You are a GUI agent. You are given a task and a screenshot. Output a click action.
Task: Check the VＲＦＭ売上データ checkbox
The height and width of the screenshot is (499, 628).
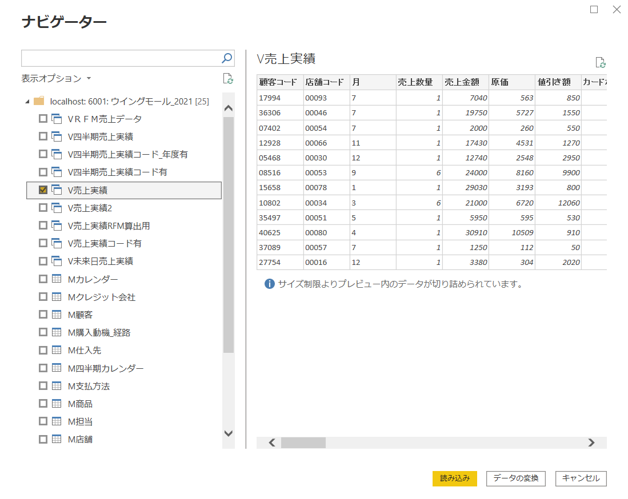(x=43, y=119)
